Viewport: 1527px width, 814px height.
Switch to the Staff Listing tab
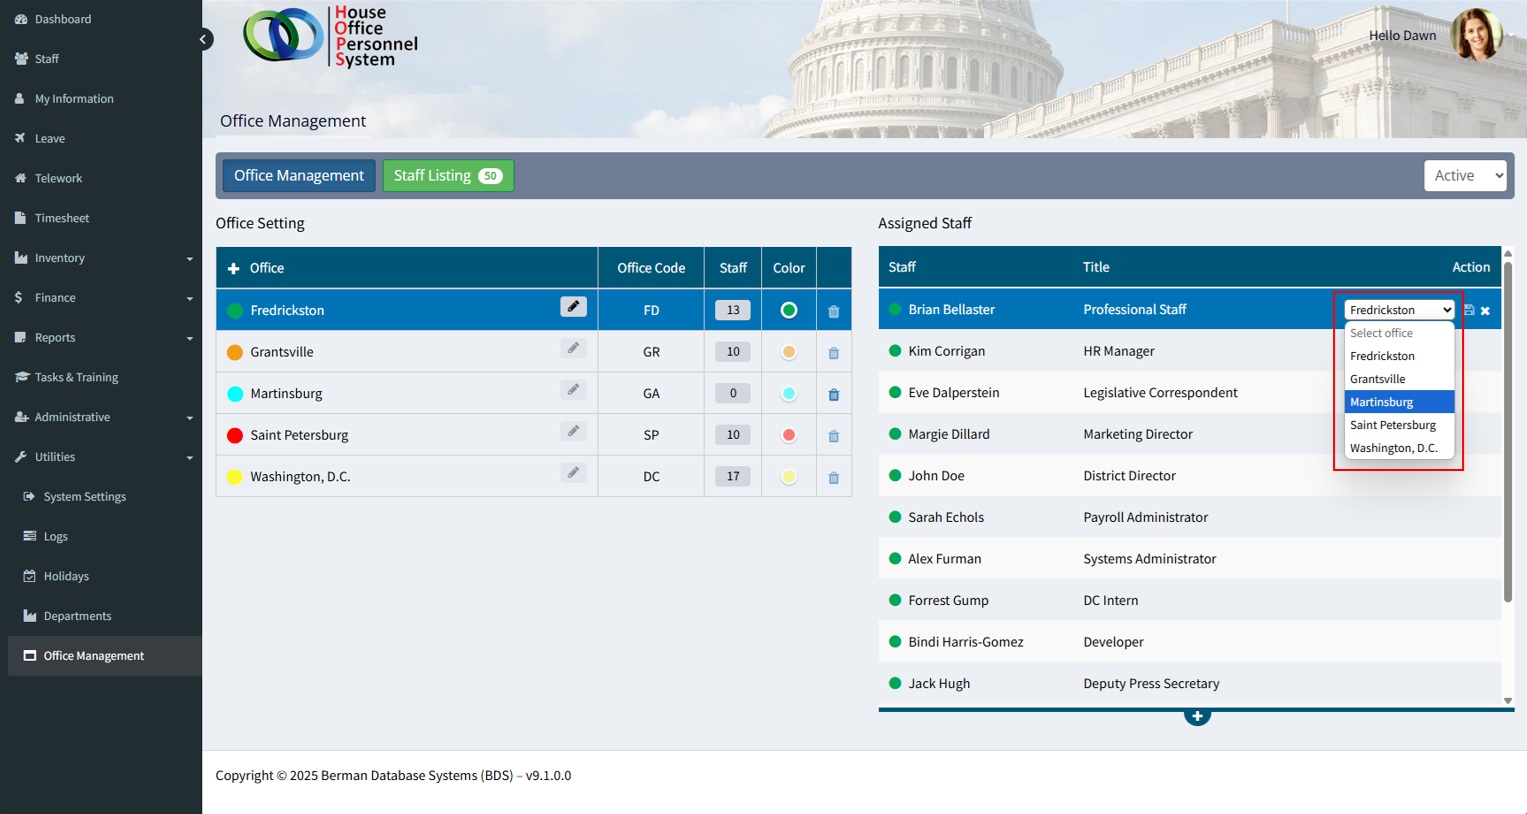pos(447,176)
